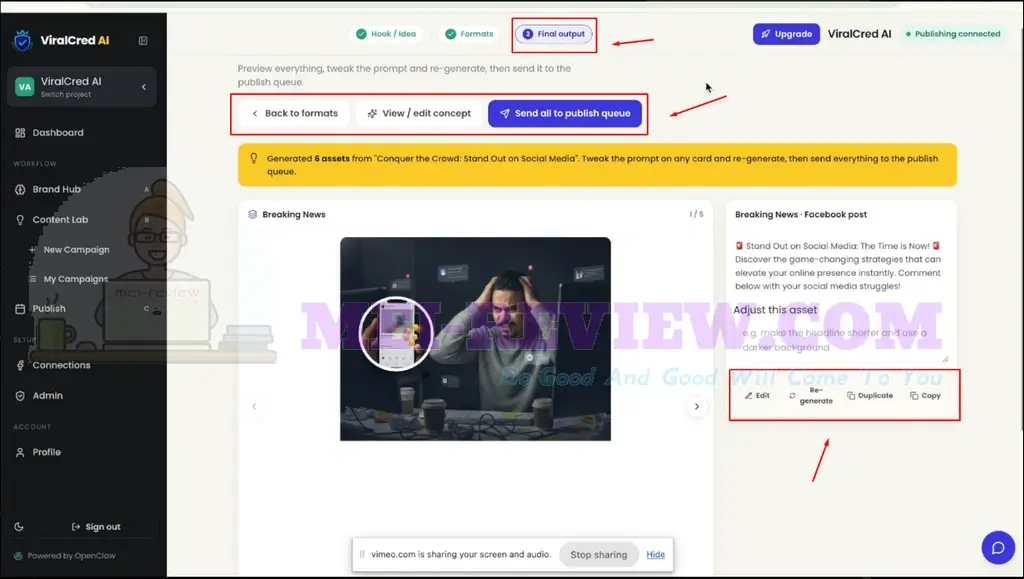The image size is (1024, 579).
Task: Open the ViralCred AI project switcher
Action: (82, 87)
